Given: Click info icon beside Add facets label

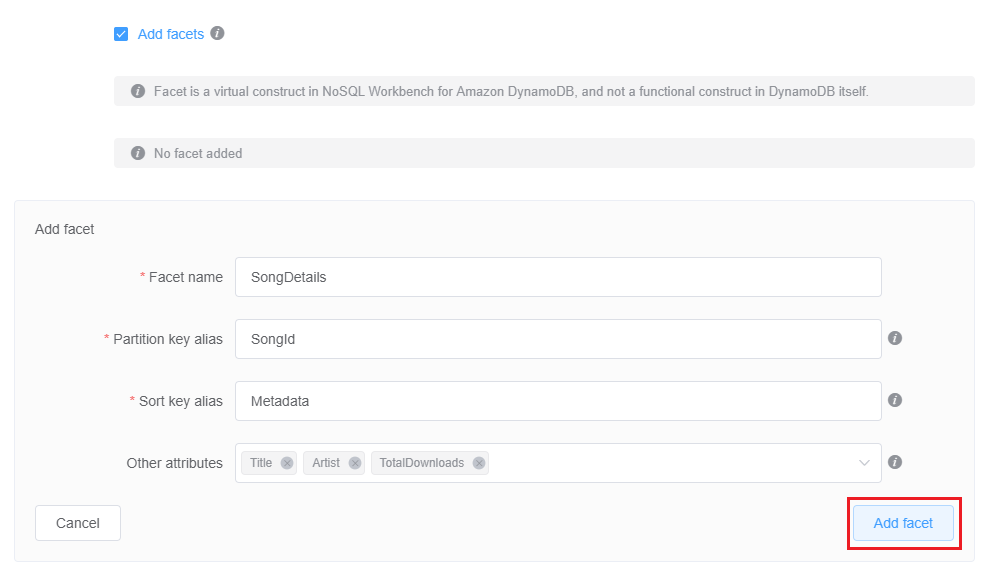Looking at the screenshot, I should (x=217, y=33).
